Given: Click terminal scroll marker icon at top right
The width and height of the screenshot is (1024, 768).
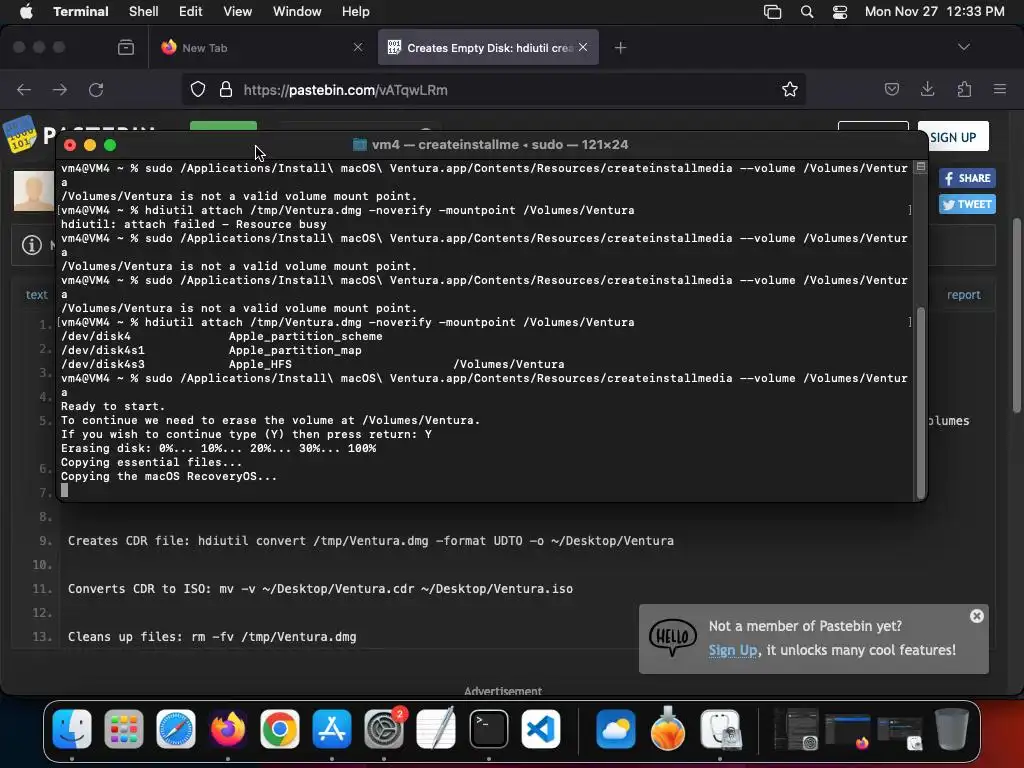Looking at the screenshot, I should [921, 167].
